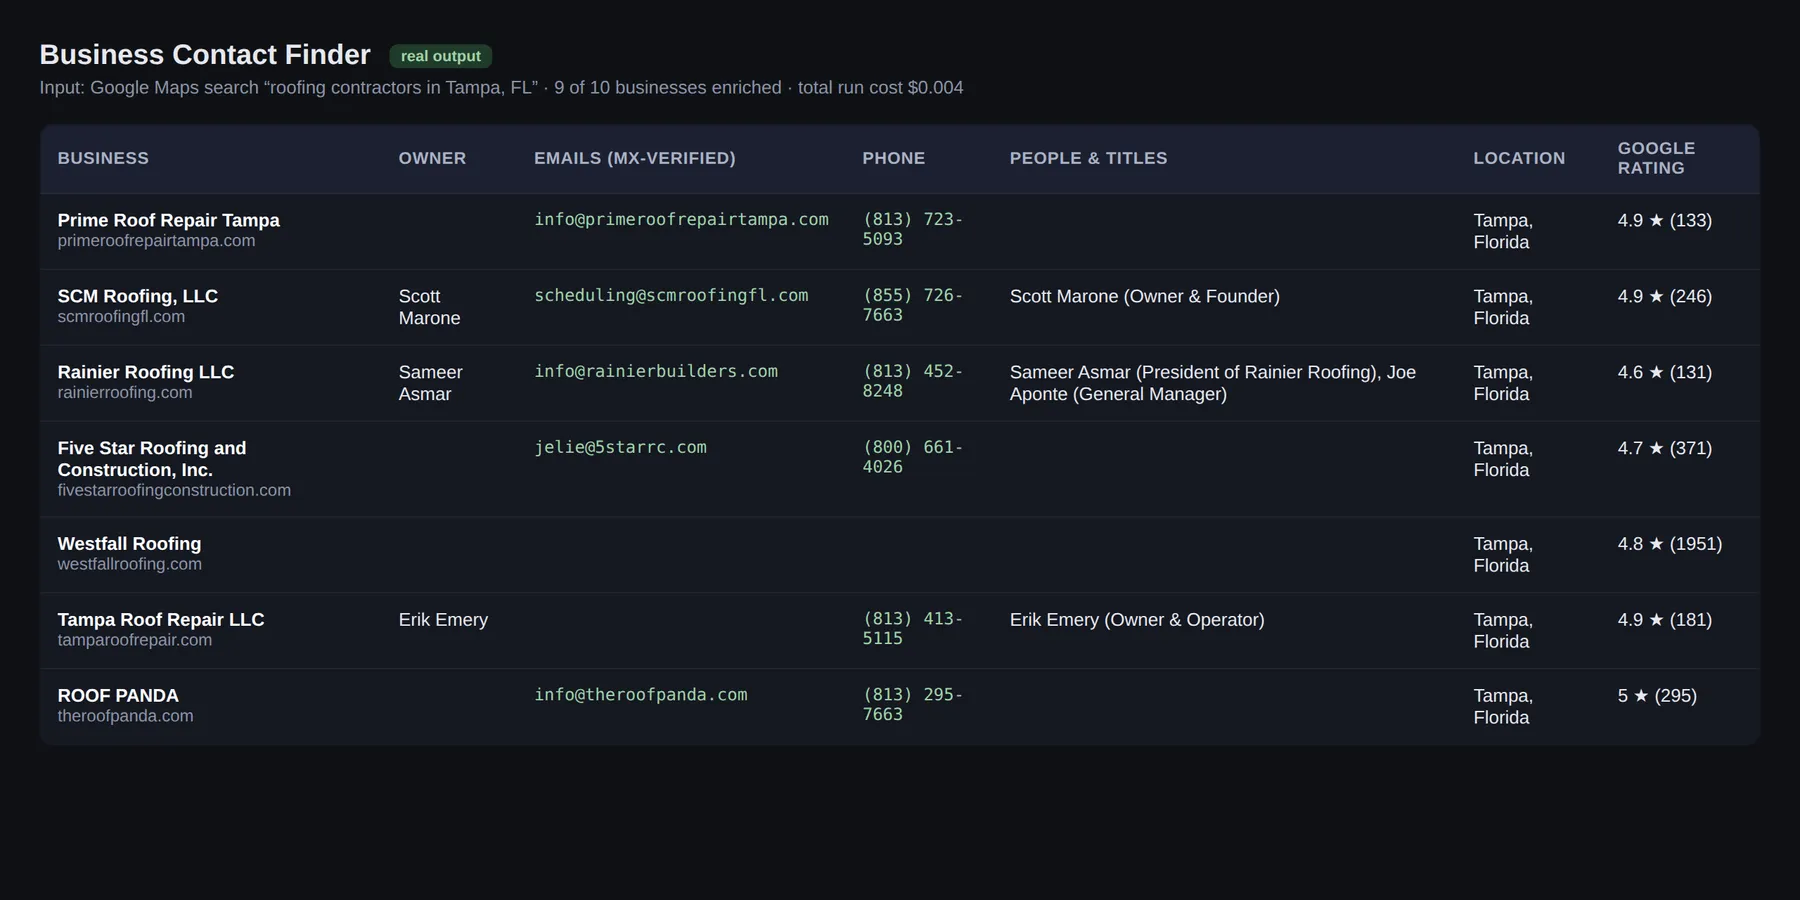Click the "real output" badge
Image resolution: width=1800 pixels, height=900 pixels.
[441, 56]
